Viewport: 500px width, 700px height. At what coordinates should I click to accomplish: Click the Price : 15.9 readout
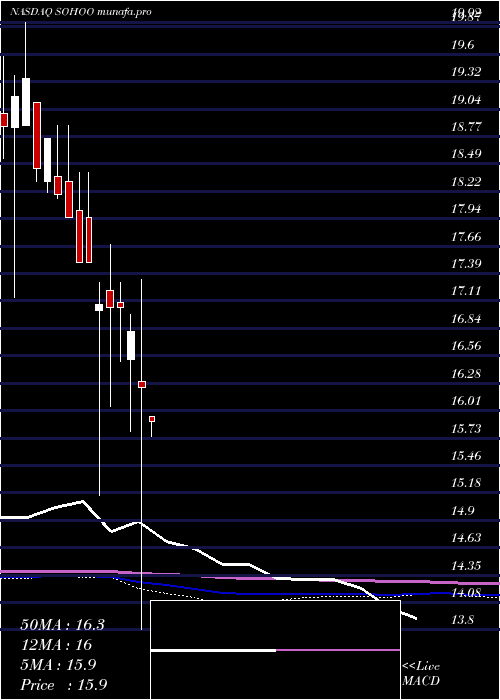point(64,685)
